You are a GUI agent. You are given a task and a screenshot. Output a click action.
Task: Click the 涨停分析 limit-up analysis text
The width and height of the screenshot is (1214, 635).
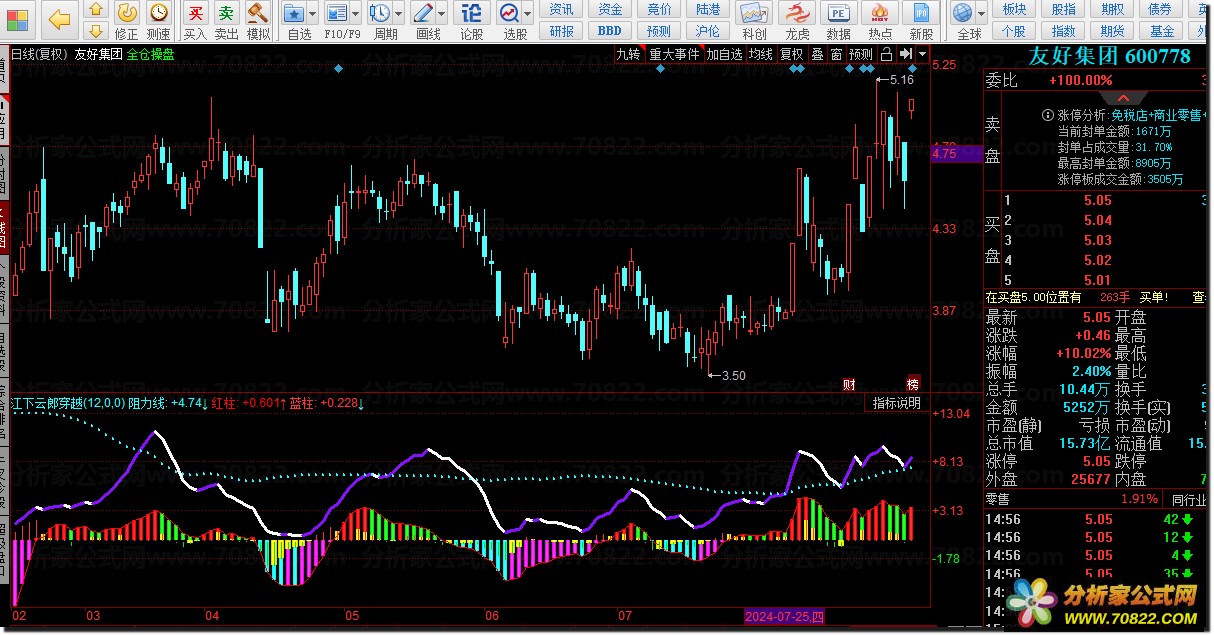(1081, 114)
